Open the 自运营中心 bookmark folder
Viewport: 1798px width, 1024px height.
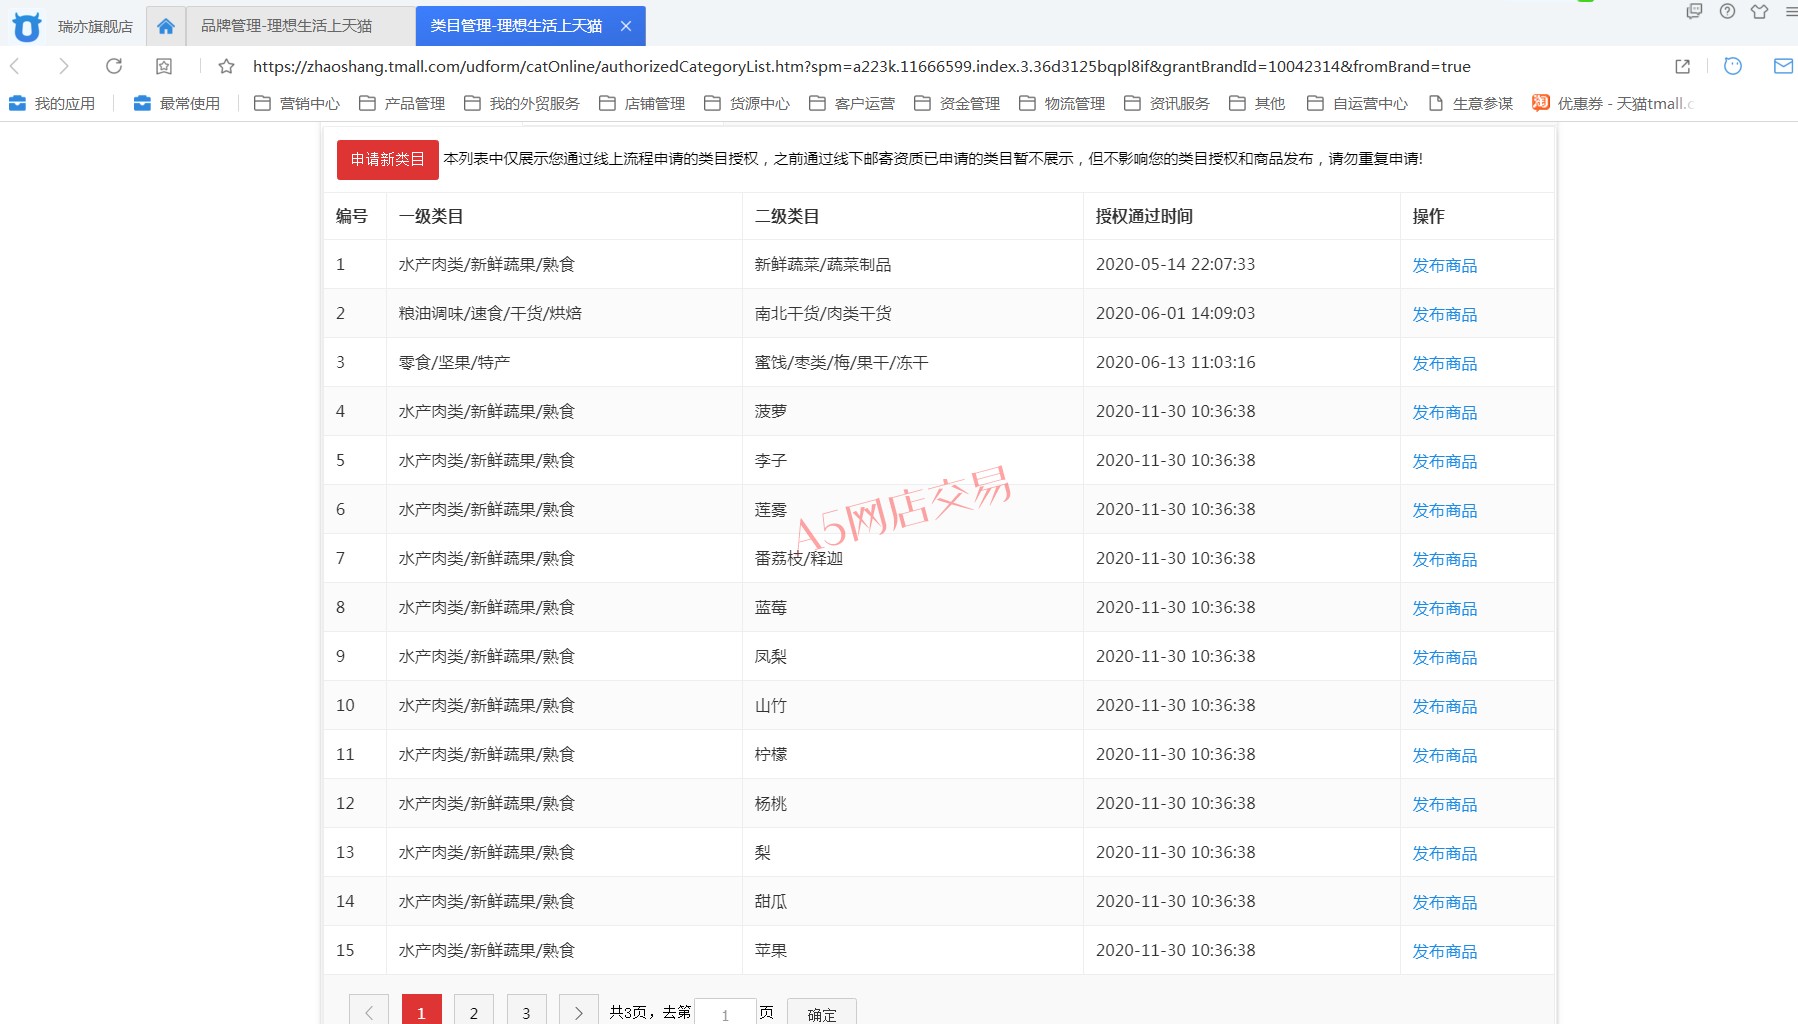1357,103
